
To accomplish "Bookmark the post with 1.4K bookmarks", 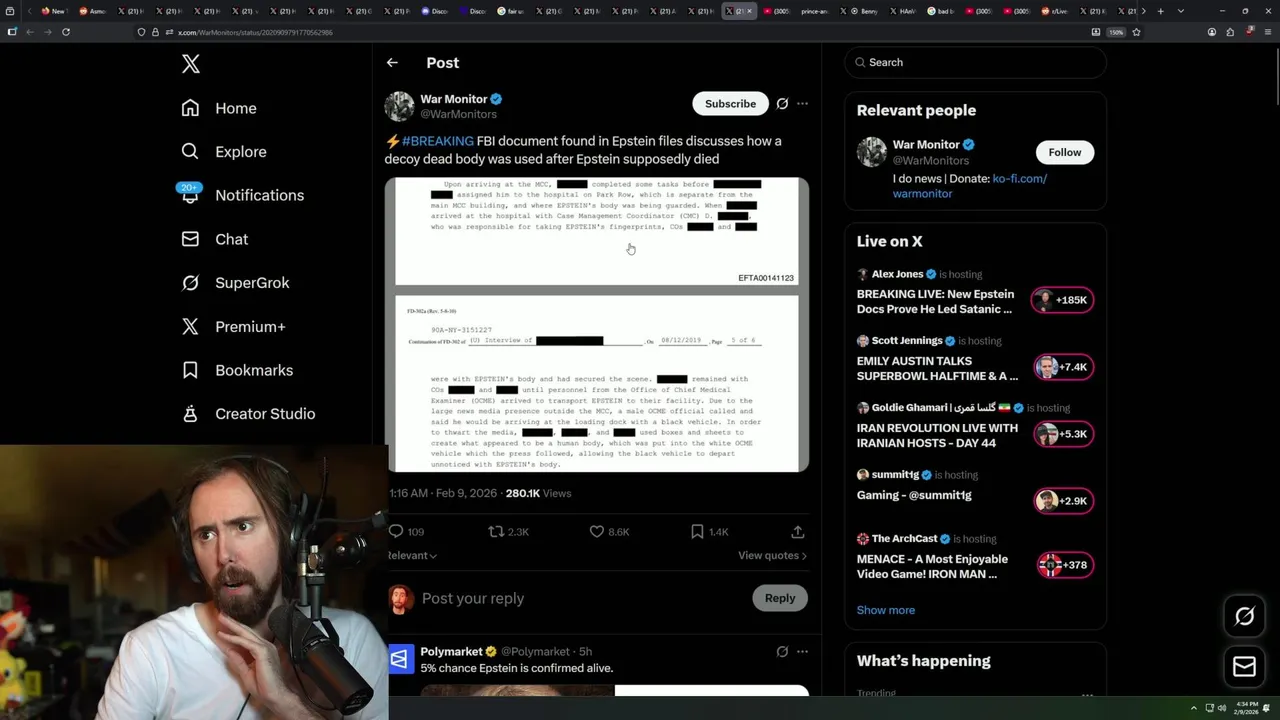I will [709, 532].
